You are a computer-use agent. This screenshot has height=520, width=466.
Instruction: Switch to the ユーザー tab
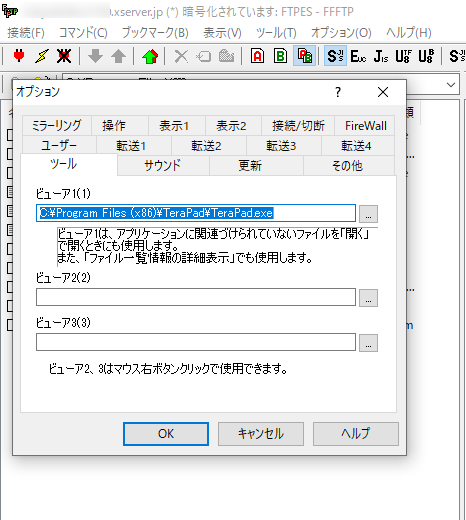tap(59, 145)
